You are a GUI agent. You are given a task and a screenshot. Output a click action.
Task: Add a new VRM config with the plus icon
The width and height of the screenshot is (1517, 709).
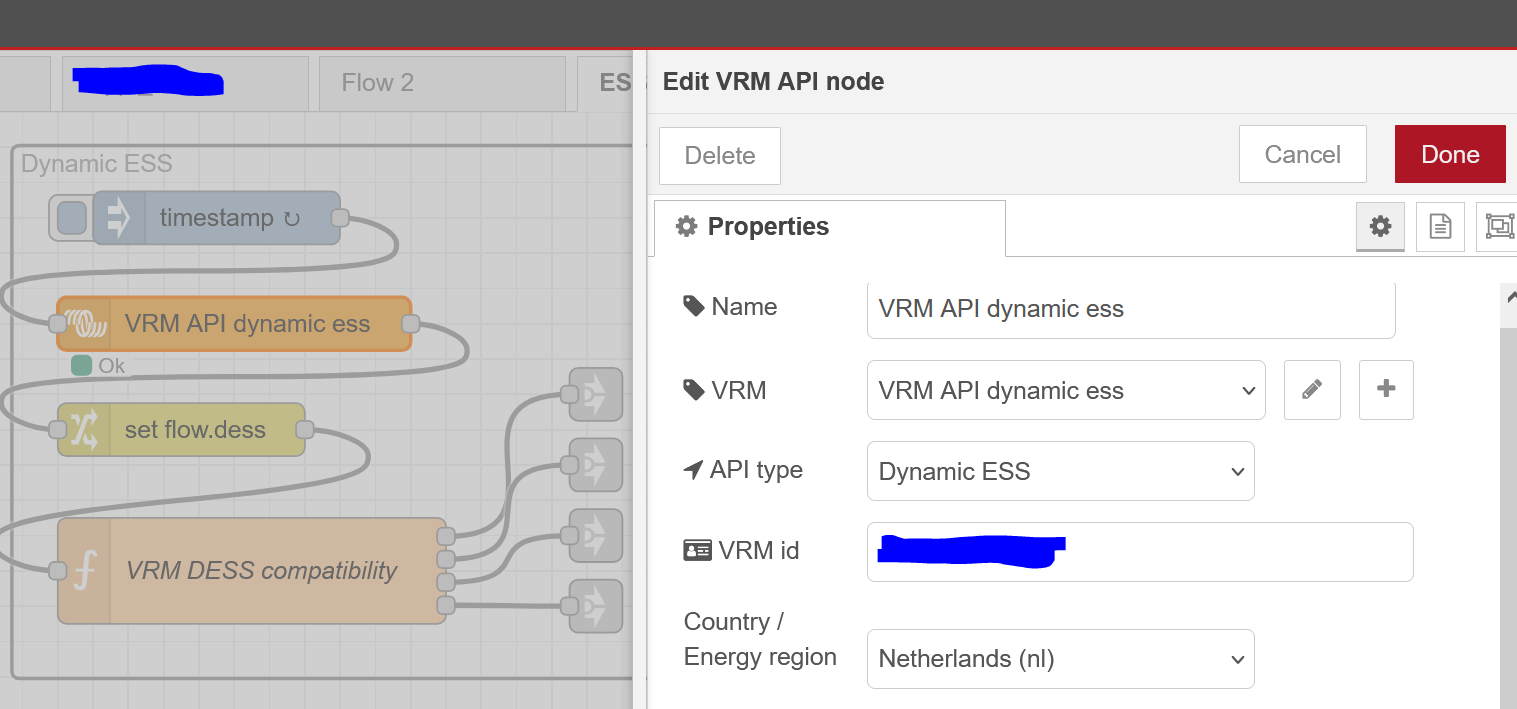tap(1386, 390)
